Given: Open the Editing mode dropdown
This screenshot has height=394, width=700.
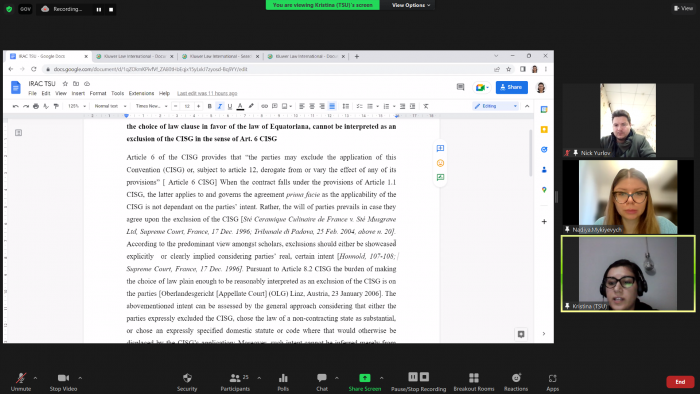Looking at the screenshot, I should pos(496,106).
